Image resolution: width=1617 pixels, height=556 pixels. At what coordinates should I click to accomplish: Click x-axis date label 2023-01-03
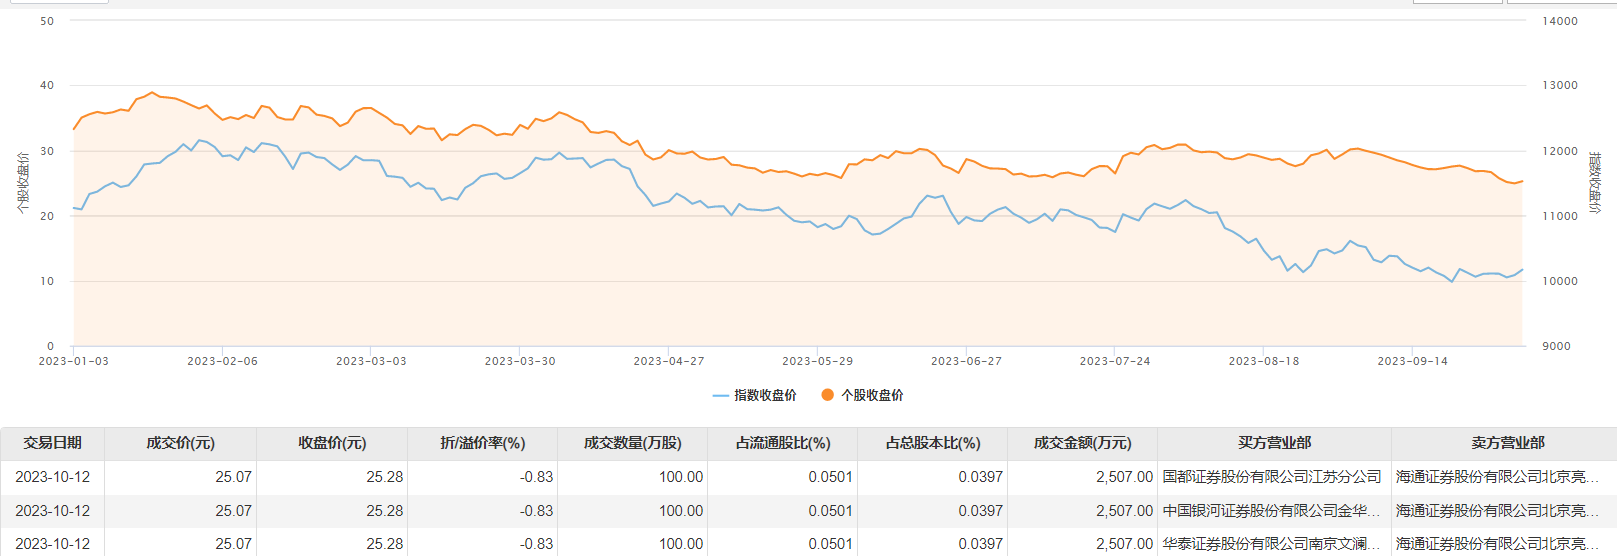pos(73,361)
